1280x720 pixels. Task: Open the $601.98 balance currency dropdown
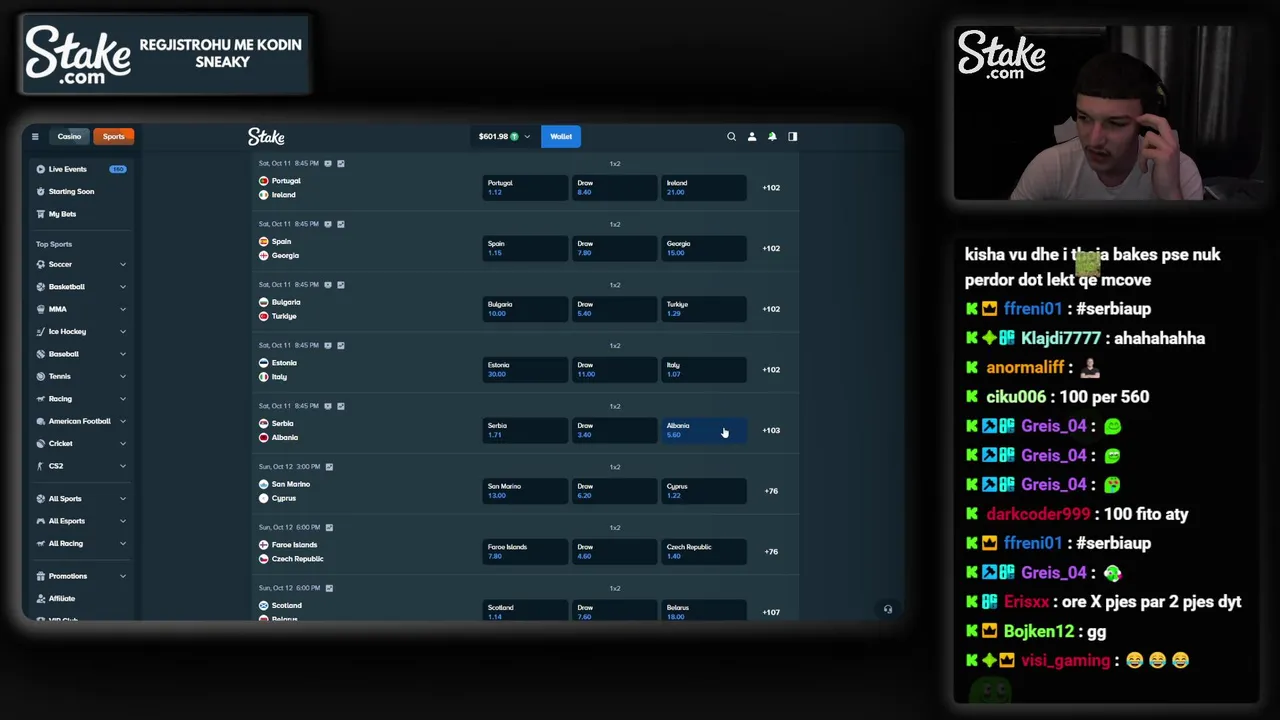tap(505, 136)
